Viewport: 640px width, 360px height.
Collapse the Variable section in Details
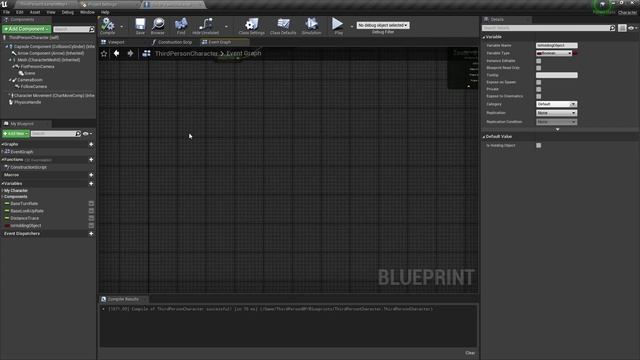tap(484, 37)
